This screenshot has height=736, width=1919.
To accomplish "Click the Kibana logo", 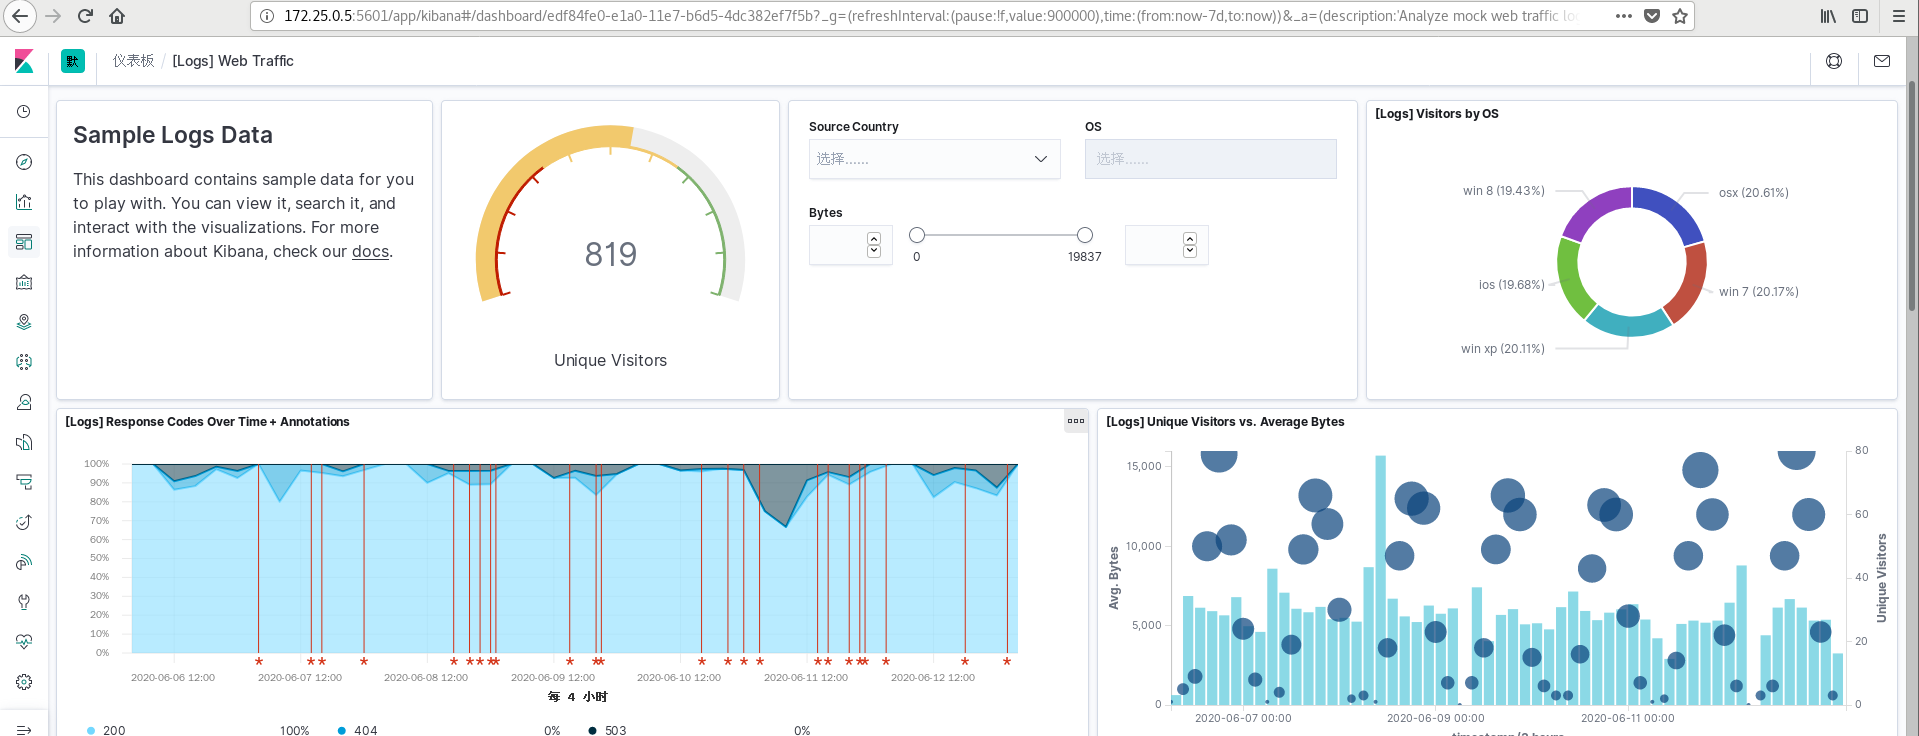I will (24, 61).
